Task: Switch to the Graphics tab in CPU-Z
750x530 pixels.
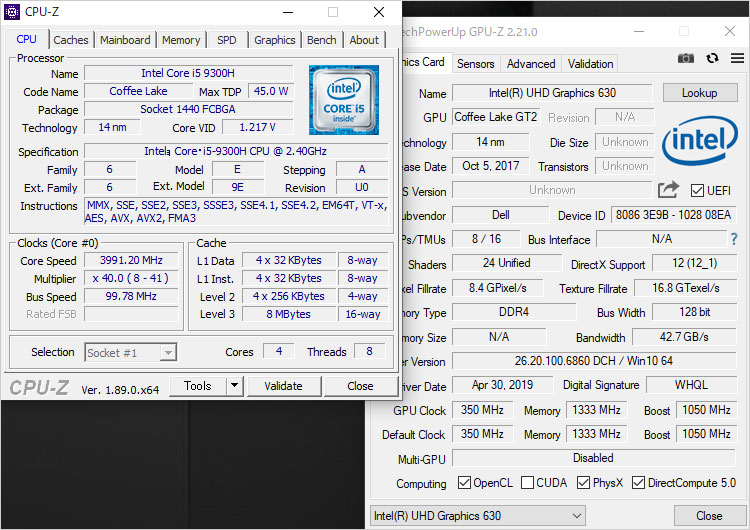Action: (275, 40)
